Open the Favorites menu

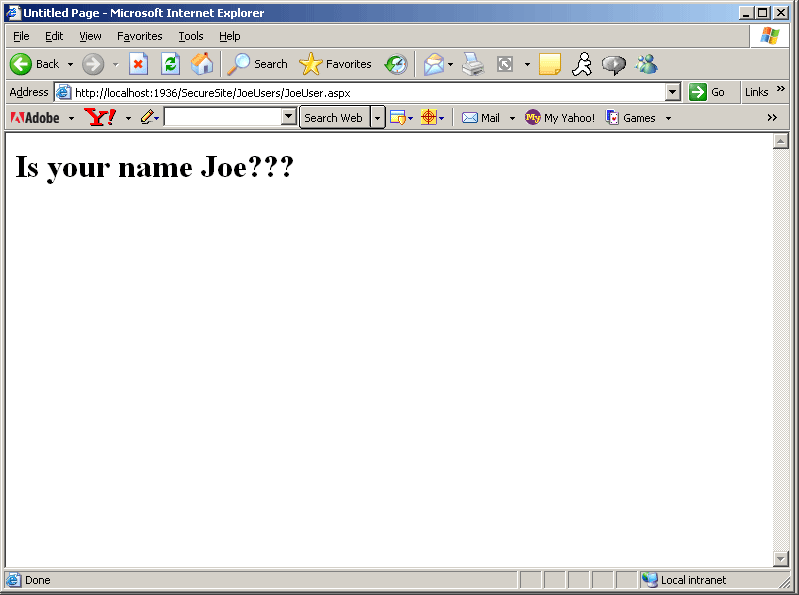point(139,36)
